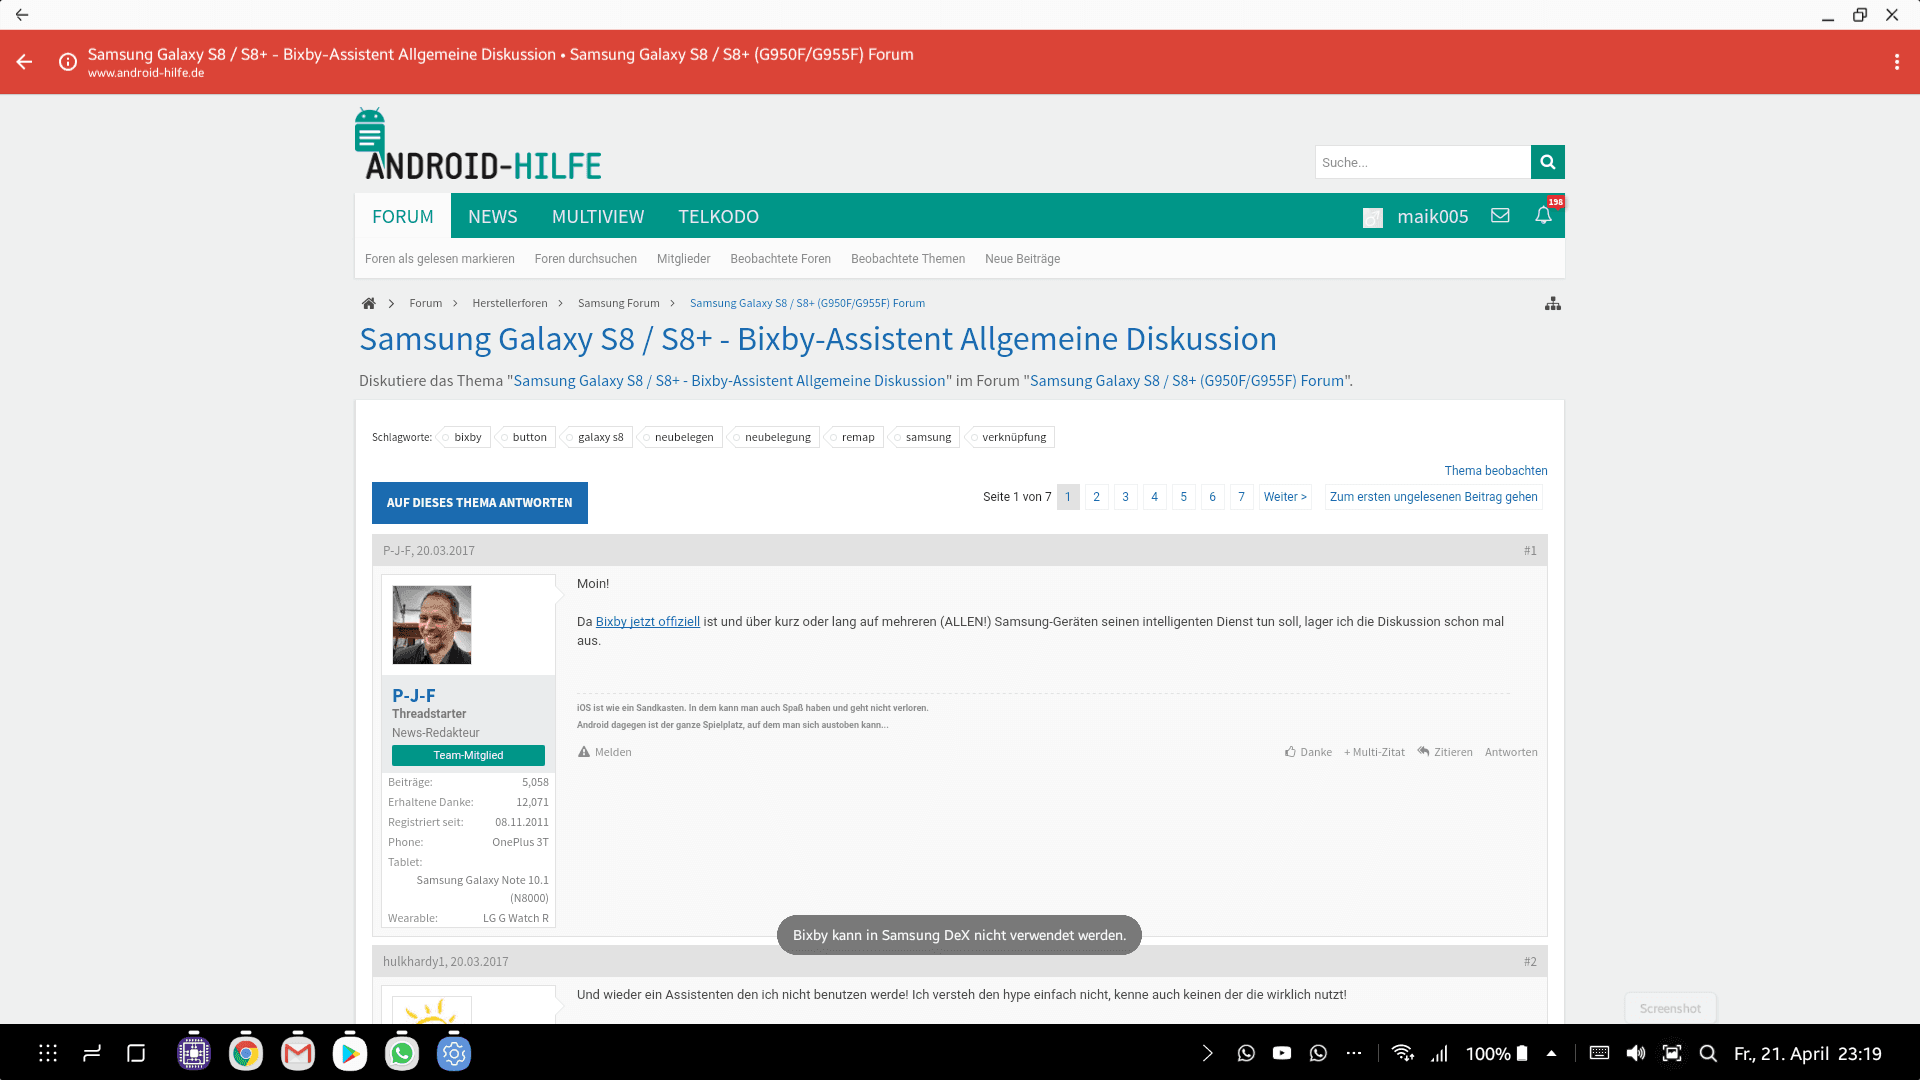Screen dimensions: 1920x1080
Task: Open Settings gear app in taskbar
Action: 454,1053
